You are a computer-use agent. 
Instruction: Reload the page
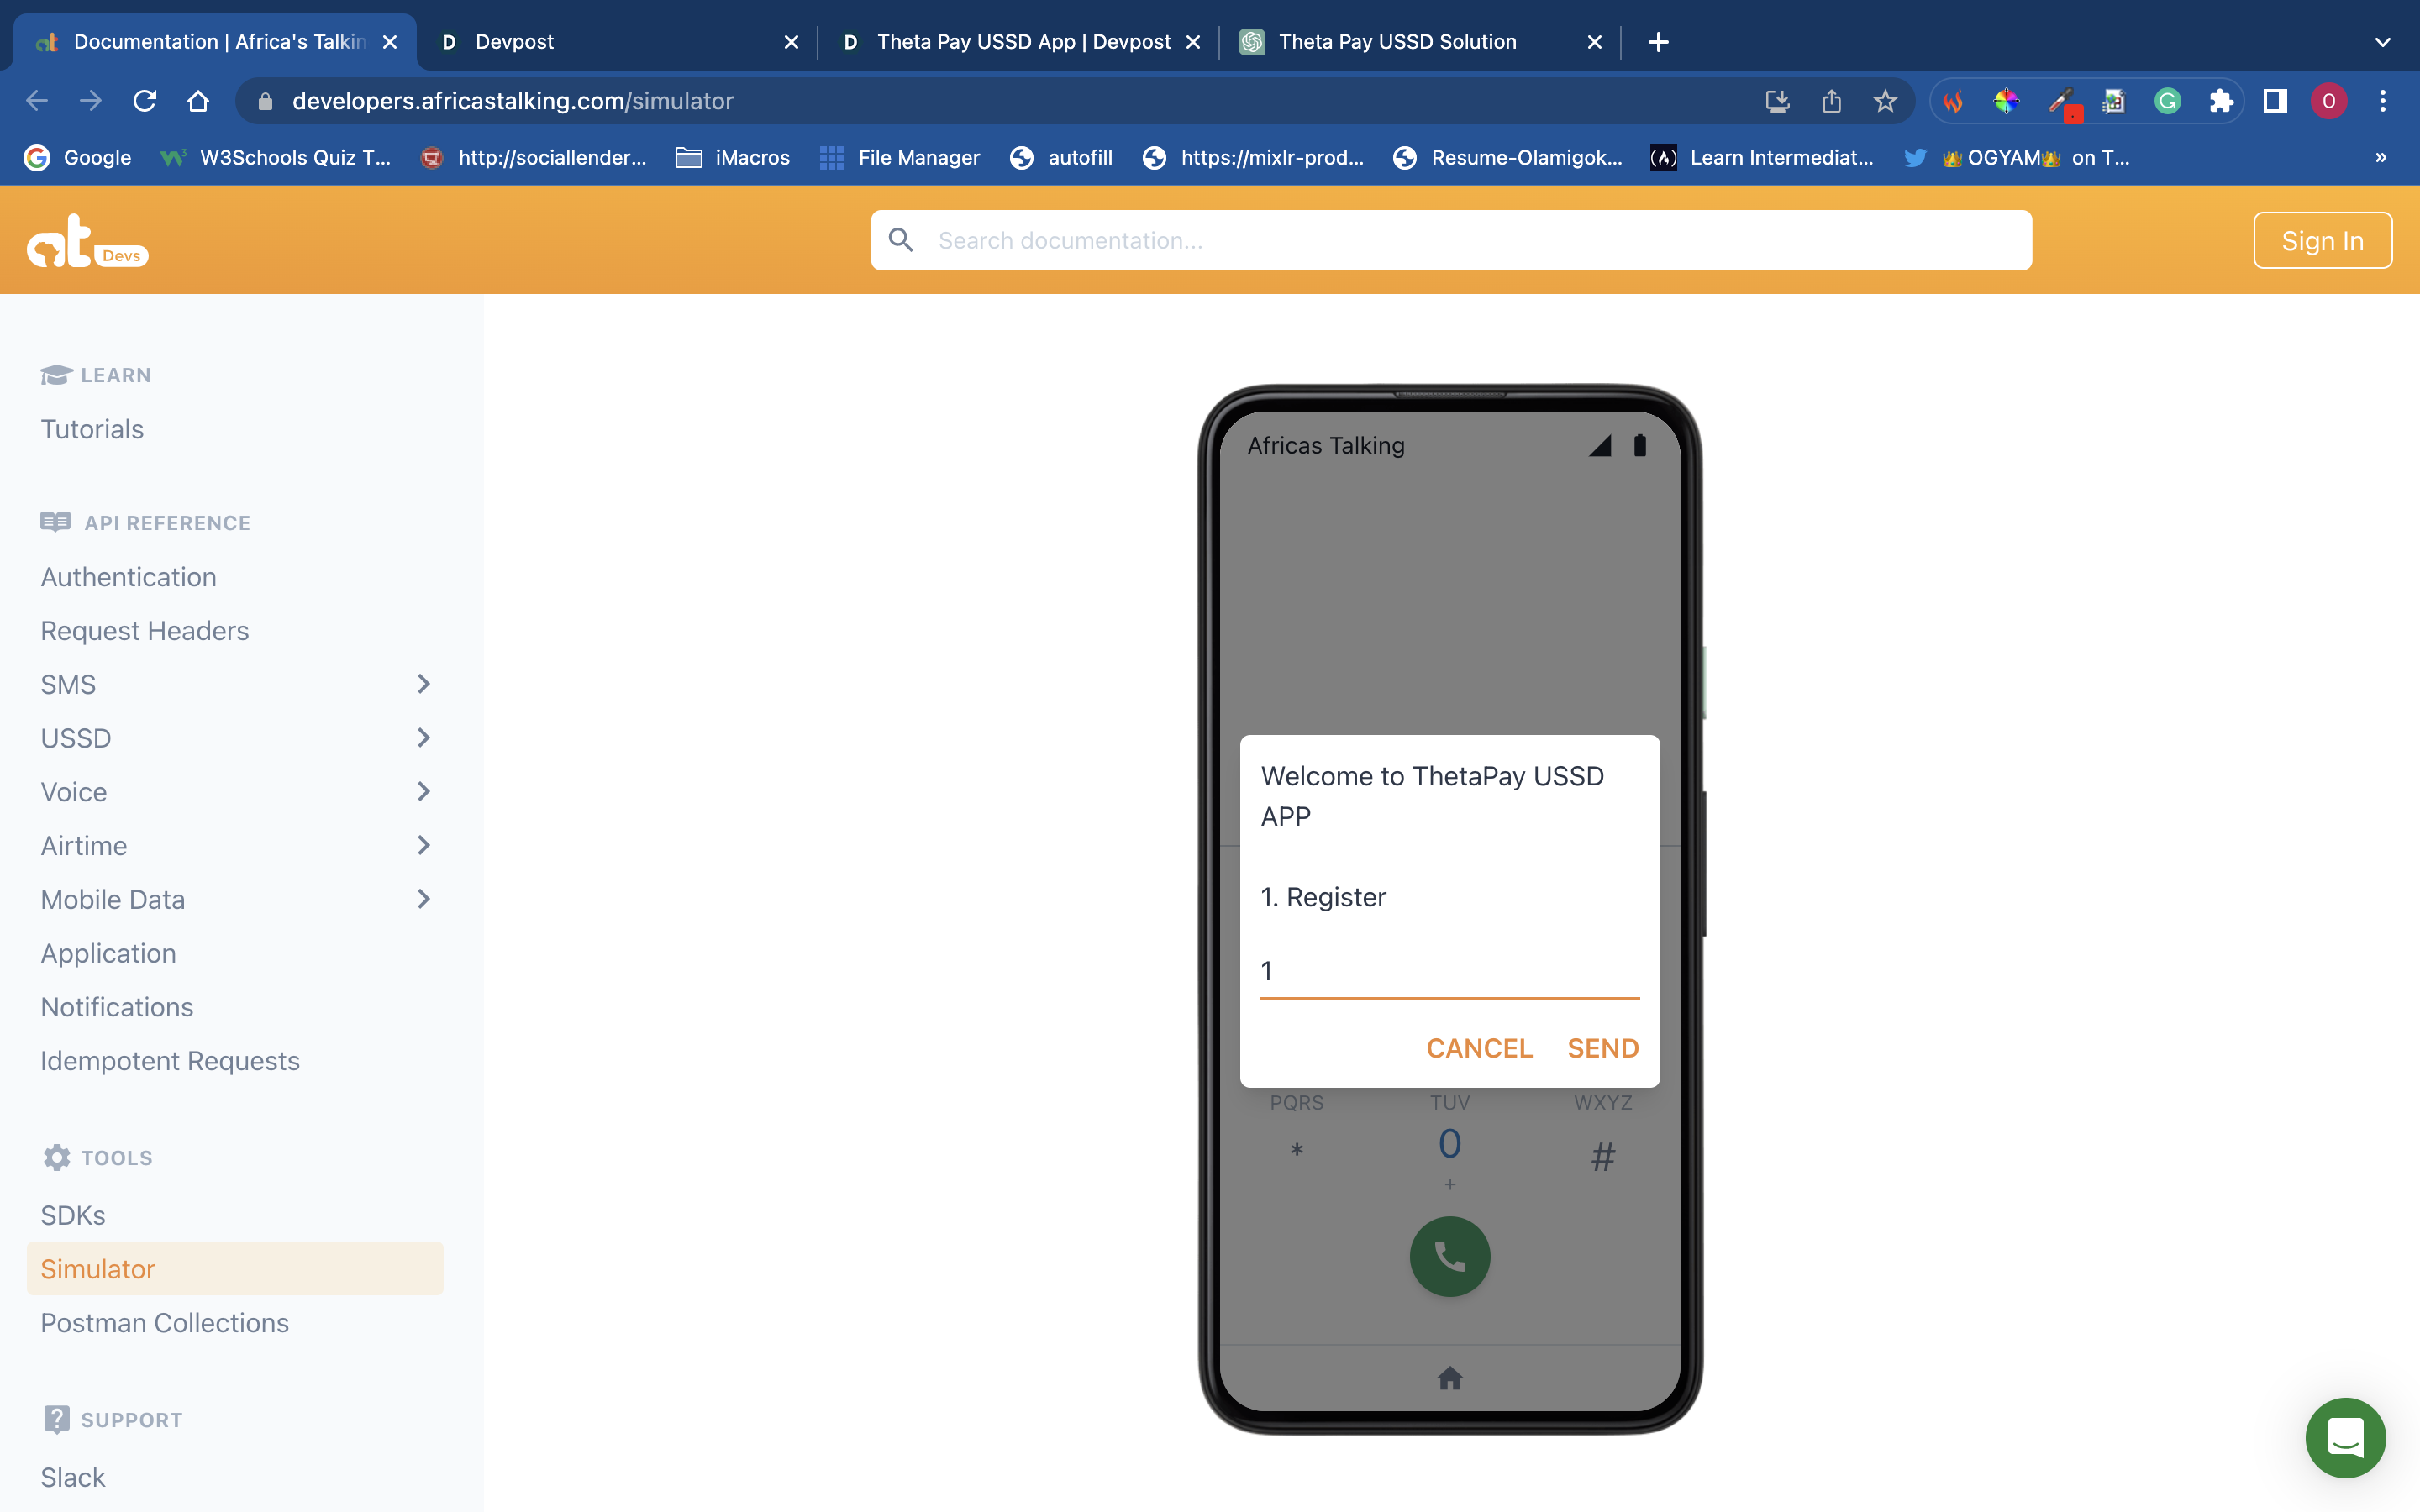click(145, 101)
